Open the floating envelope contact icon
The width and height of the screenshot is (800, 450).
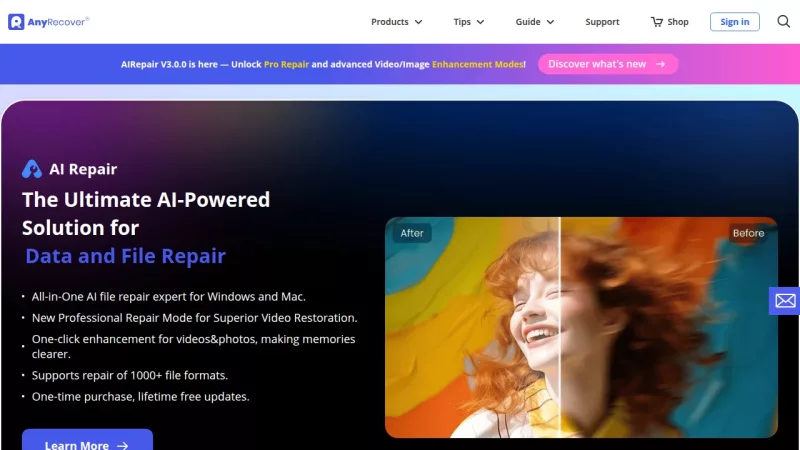785,301
